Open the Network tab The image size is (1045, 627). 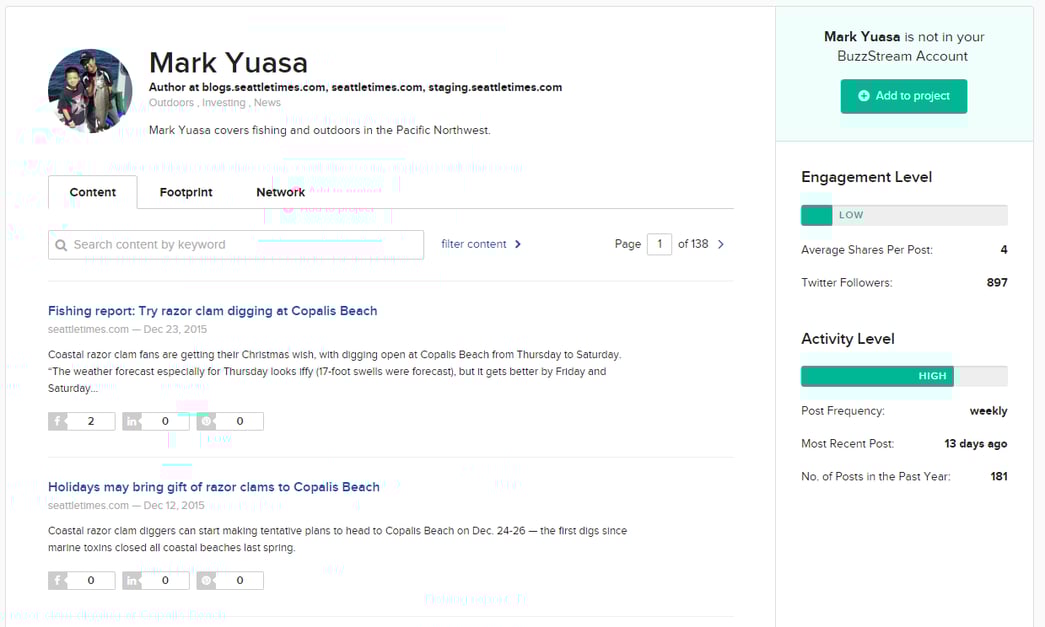[x=281, y=192]
